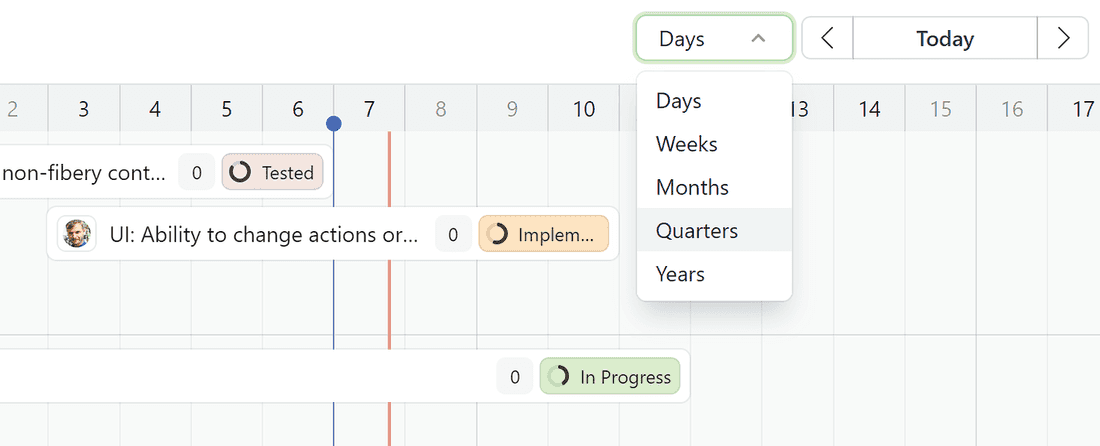
Task: Switch timeline scale to Months
Action: pos(692,187)
